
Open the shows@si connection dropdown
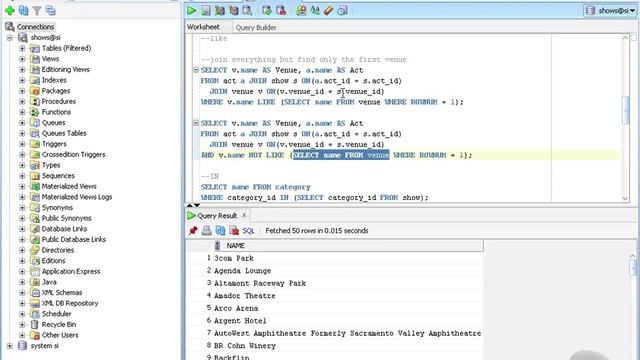click(610, 11)
